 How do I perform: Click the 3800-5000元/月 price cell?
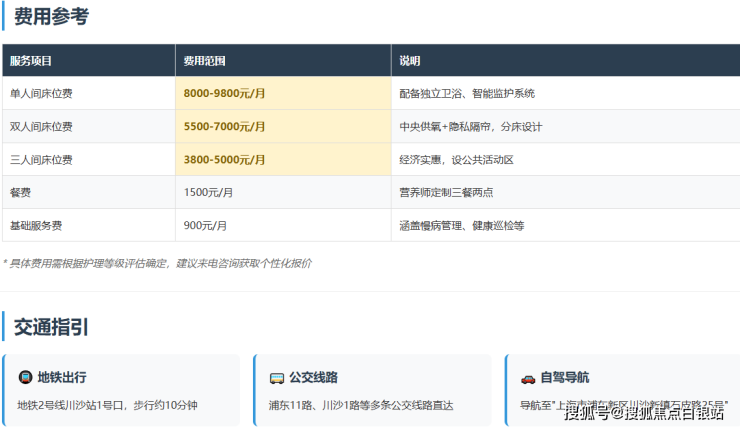[225, 160]
